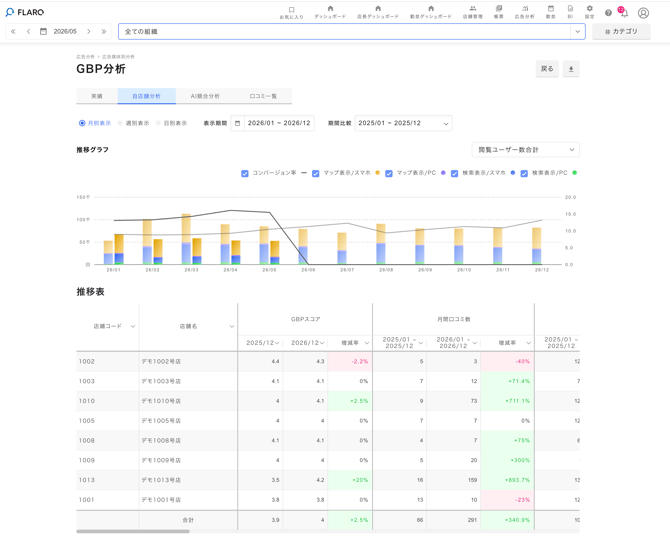
Task: Go to next month with right chevron
Action: coord(88,31)
